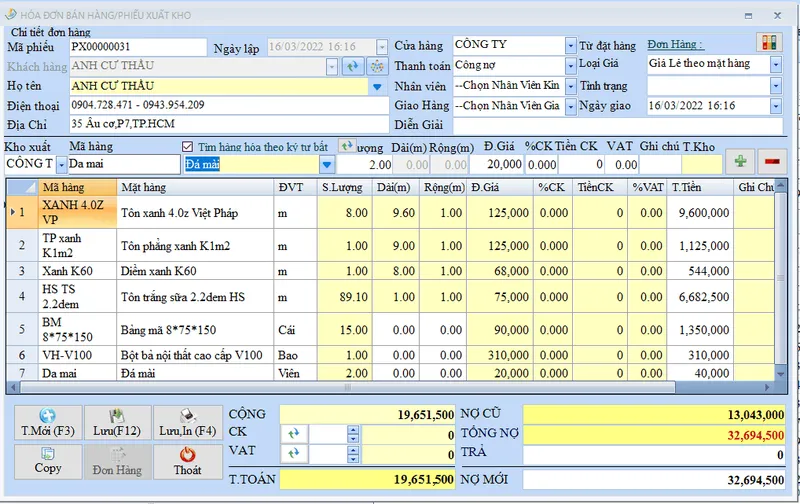The height and width of the screenshot is (504, 800).
Task: Click the grid vertical scrollbar down arrow
Action: point(781,374)
